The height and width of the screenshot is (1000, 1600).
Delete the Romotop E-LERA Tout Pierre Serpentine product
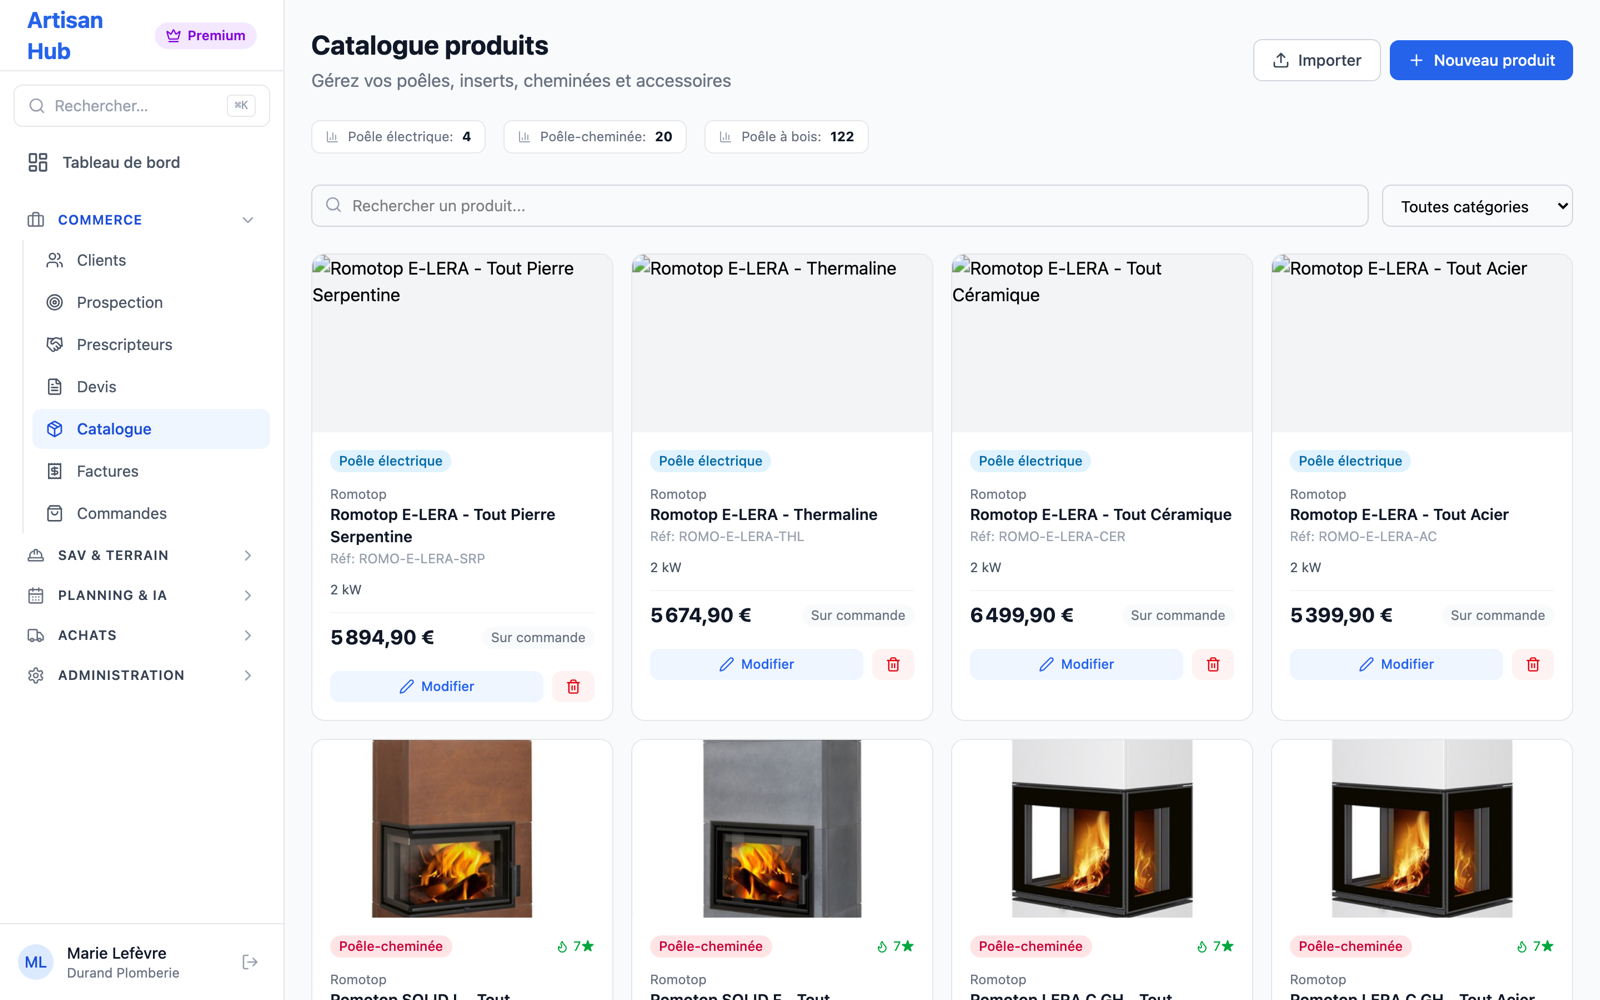[573, 686]
